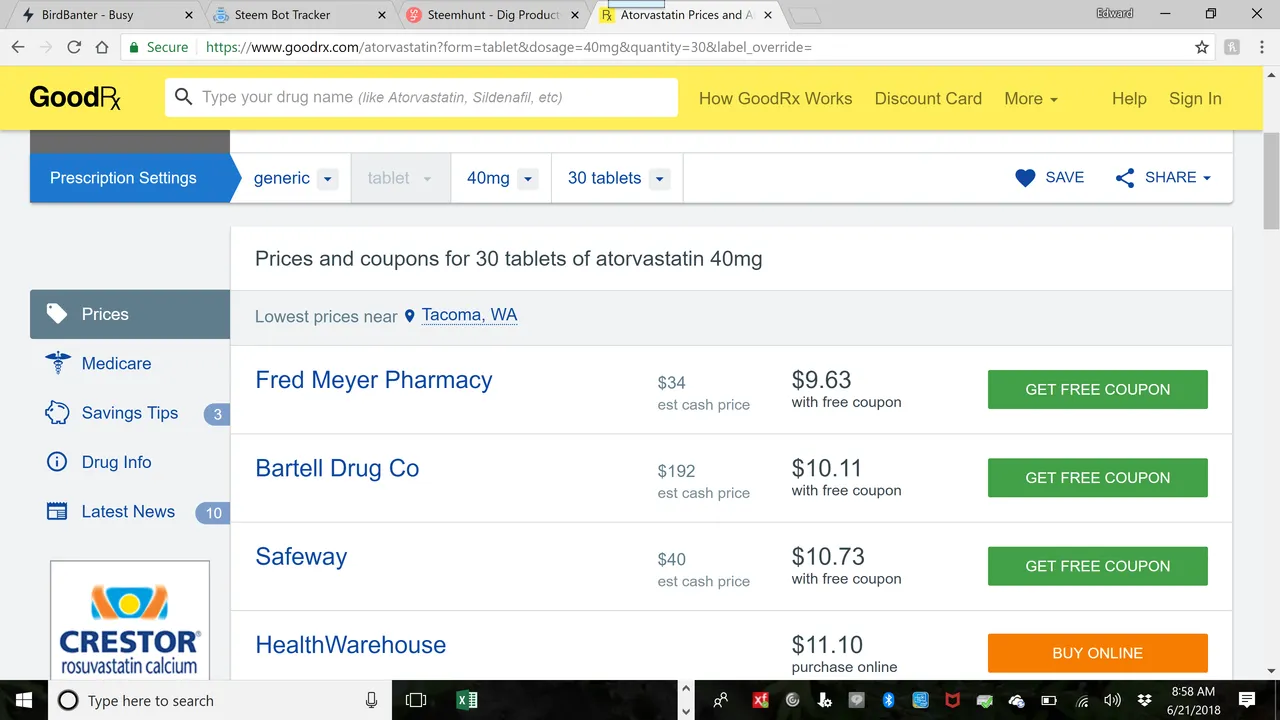Open the volume speaker control

pos(1112,700)
